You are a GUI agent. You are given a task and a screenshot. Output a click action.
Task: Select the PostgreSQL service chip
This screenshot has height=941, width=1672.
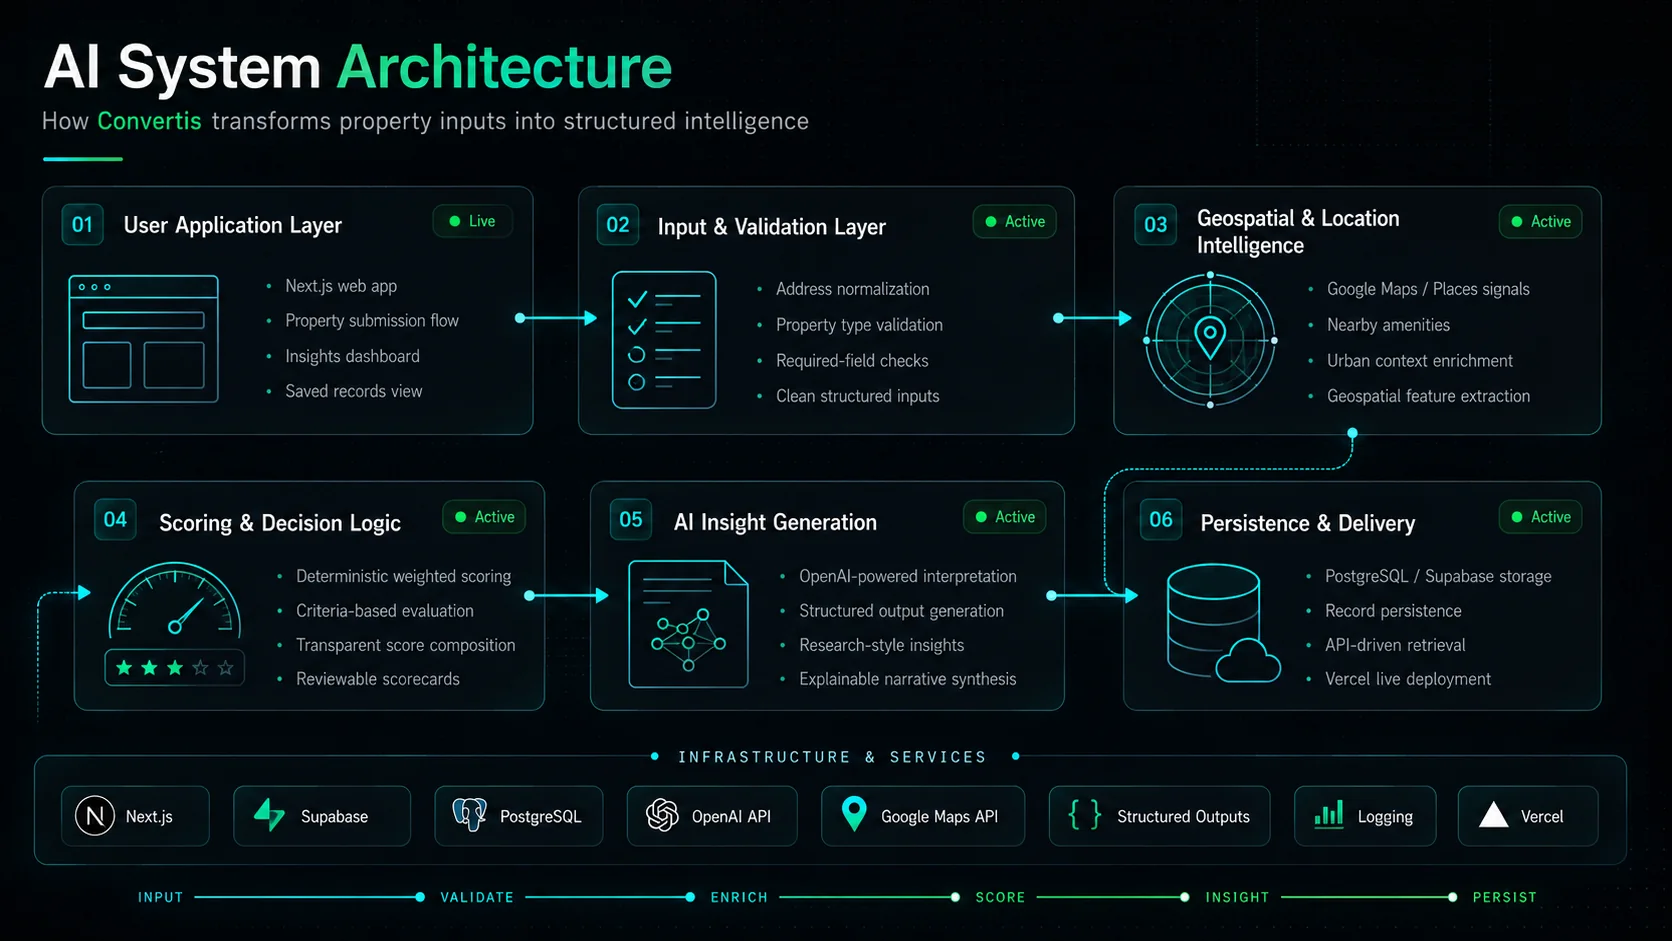[x=519, y=816]
